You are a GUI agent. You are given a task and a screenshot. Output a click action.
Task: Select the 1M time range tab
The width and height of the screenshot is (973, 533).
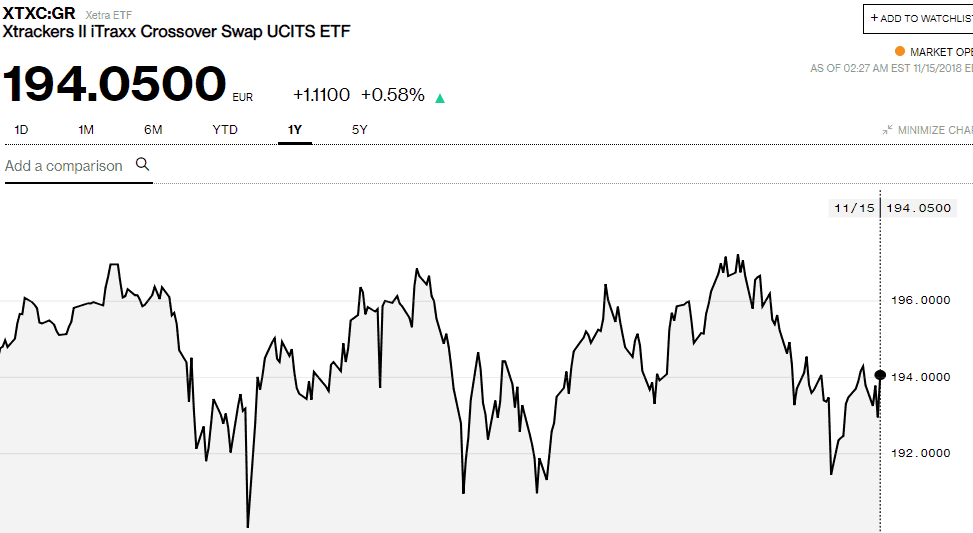coord(86,130)
